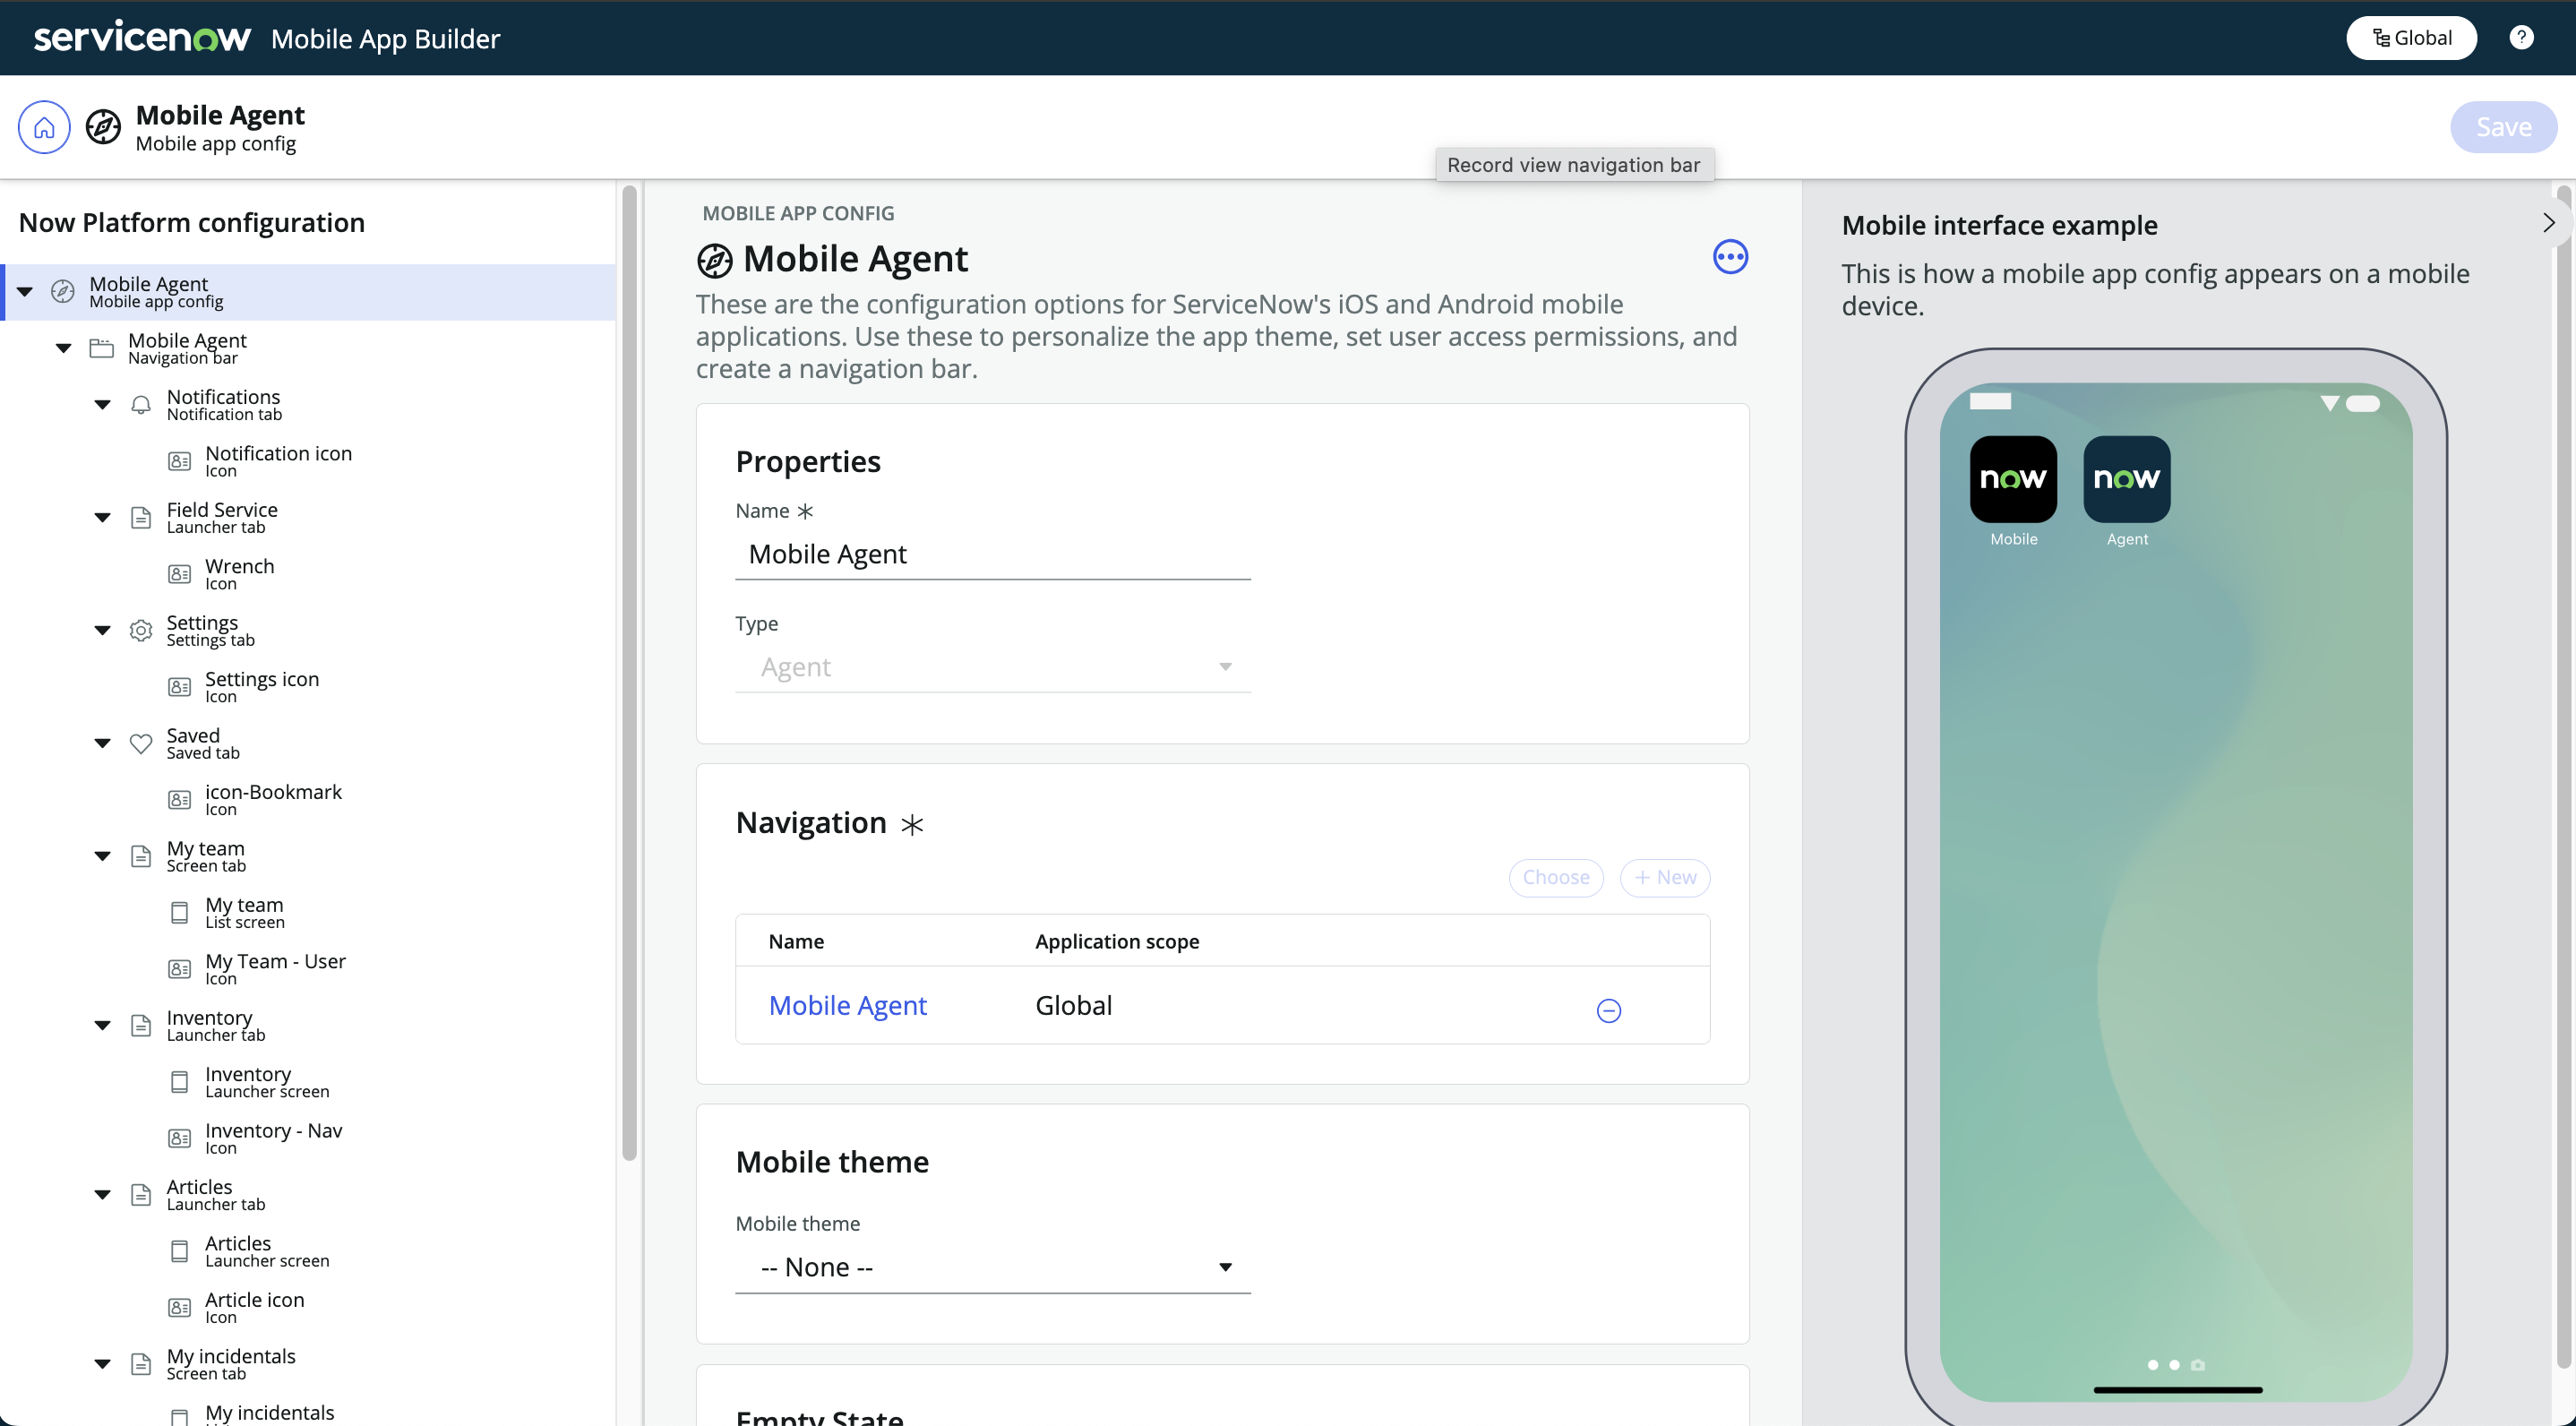The width and height of the screenshot is (2576, 1426).
Task: Click the Field Service launcher tab glyph
Action: pos(141,518)
